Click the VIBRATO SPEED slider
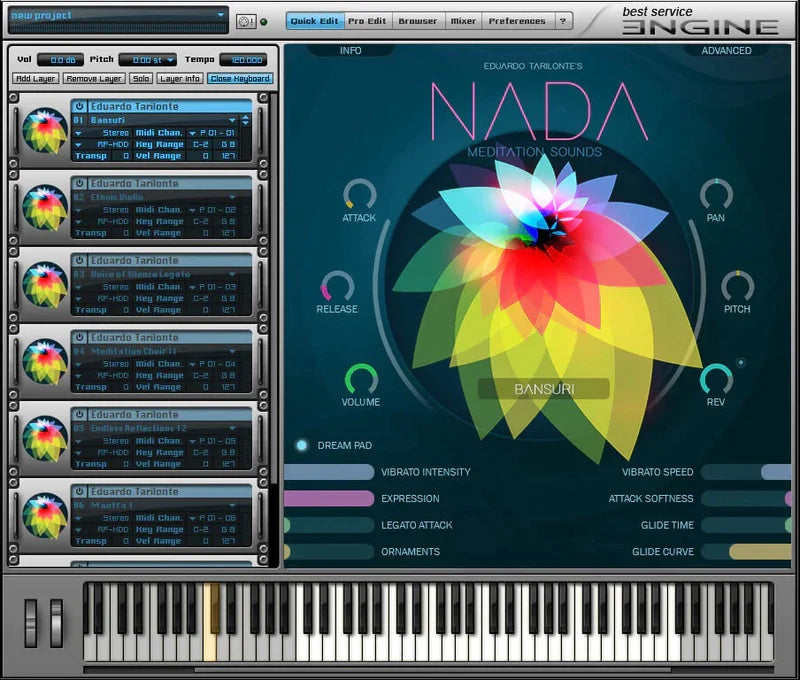 click(746, 472)
